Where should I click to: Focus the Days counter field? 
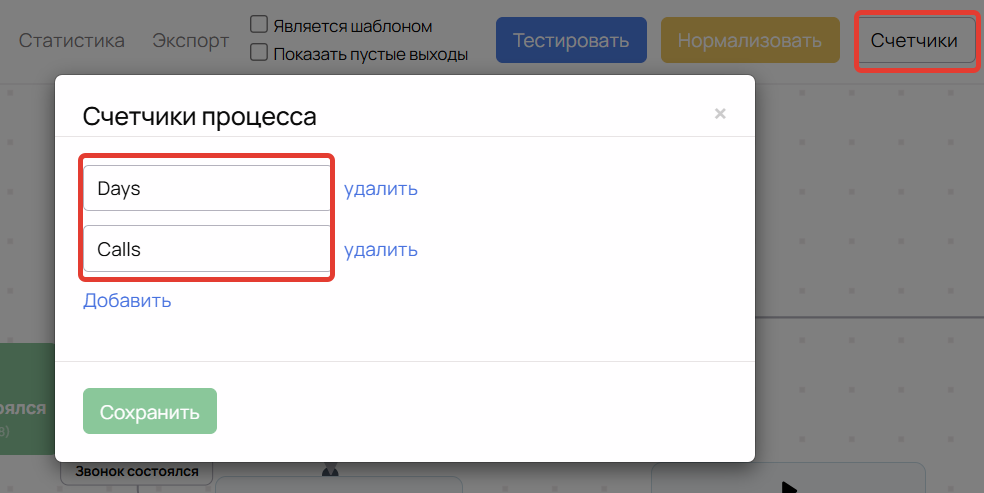coord(207,188)
